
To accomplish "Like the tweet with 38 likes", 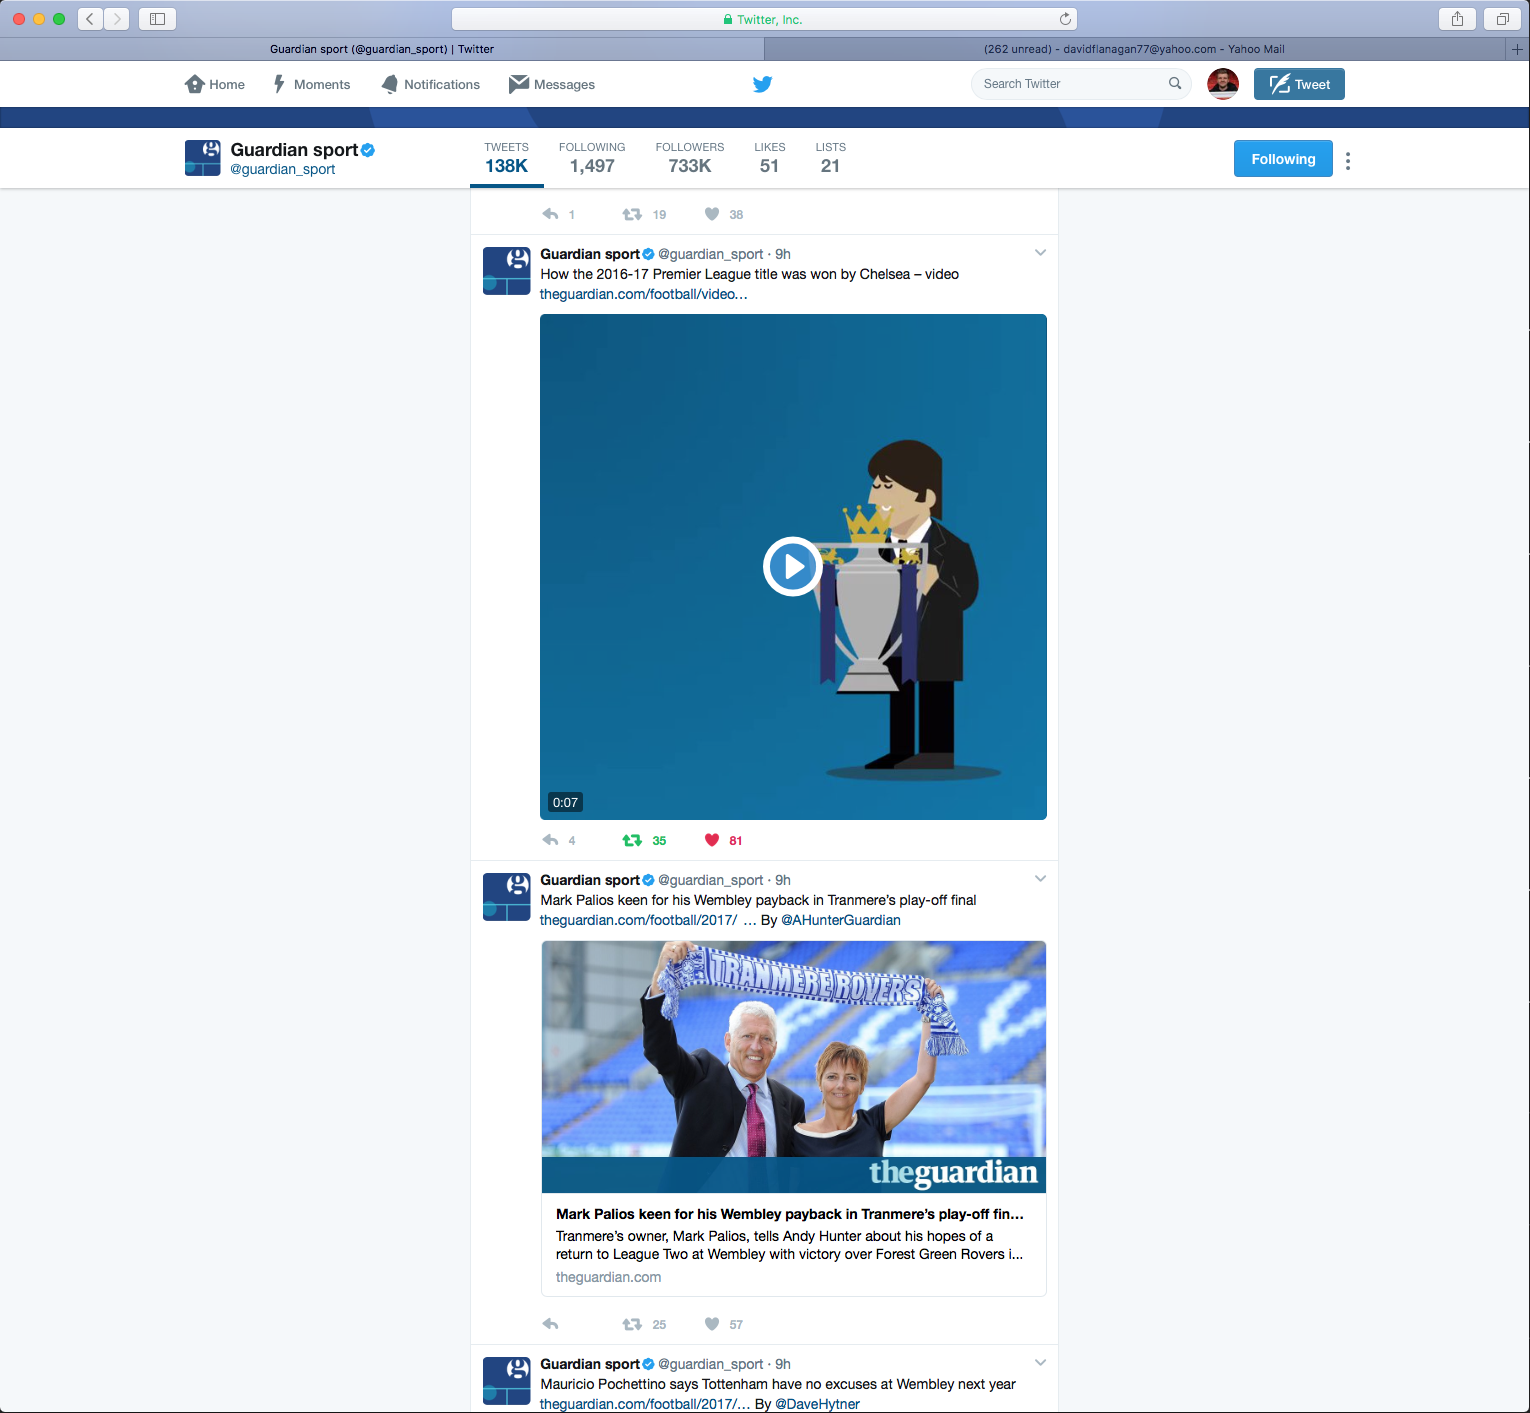I will (x=712, y=214).
